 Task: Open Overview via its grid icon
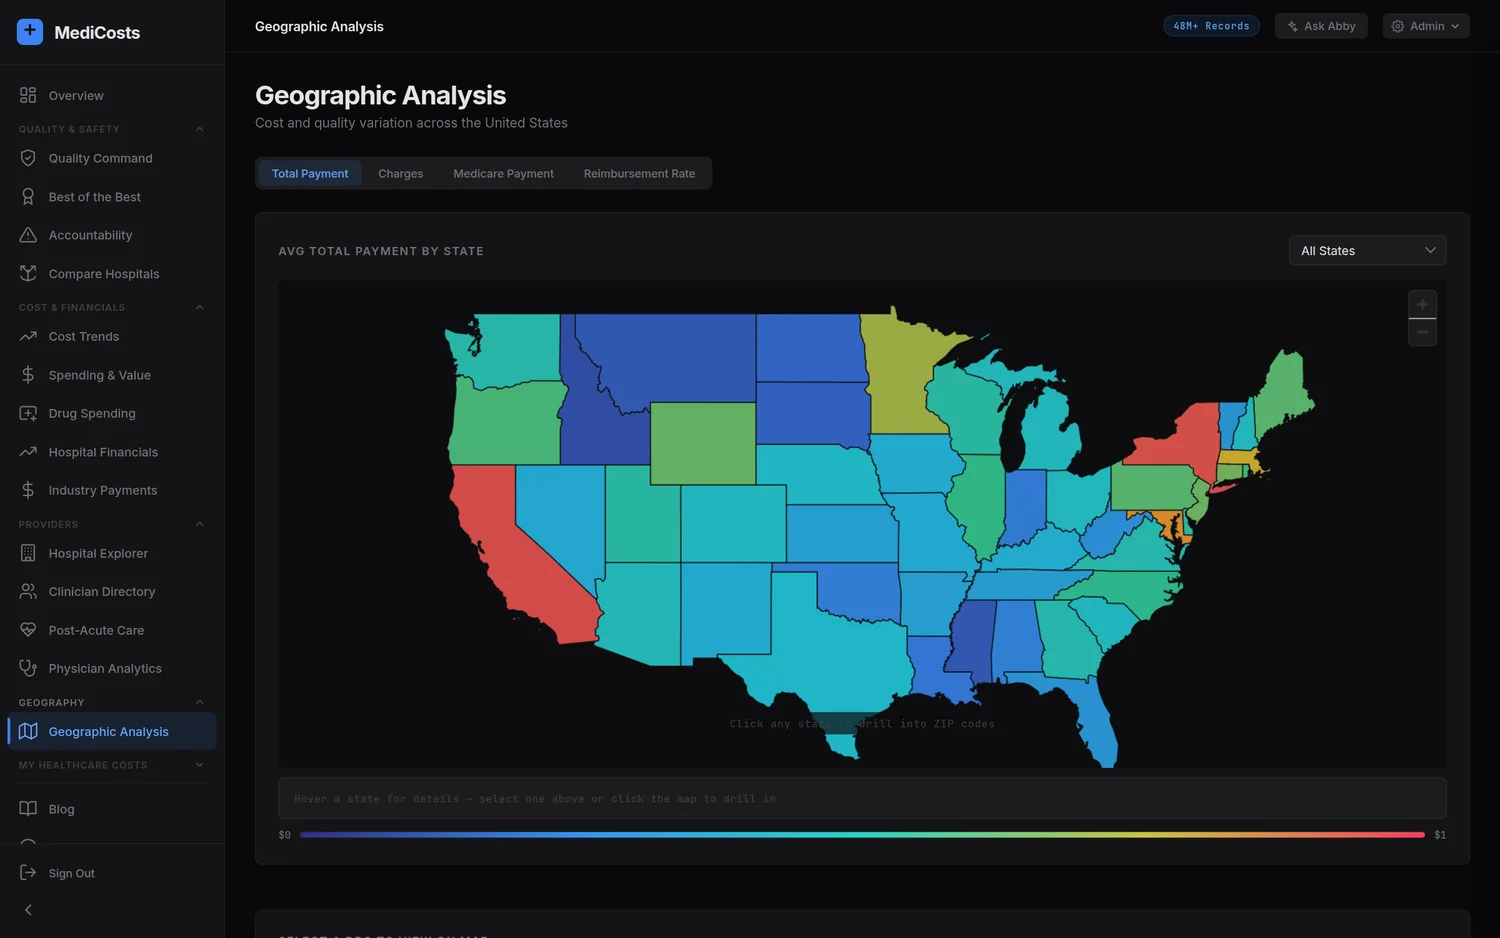pyautogui.click(x=28, y=95)
